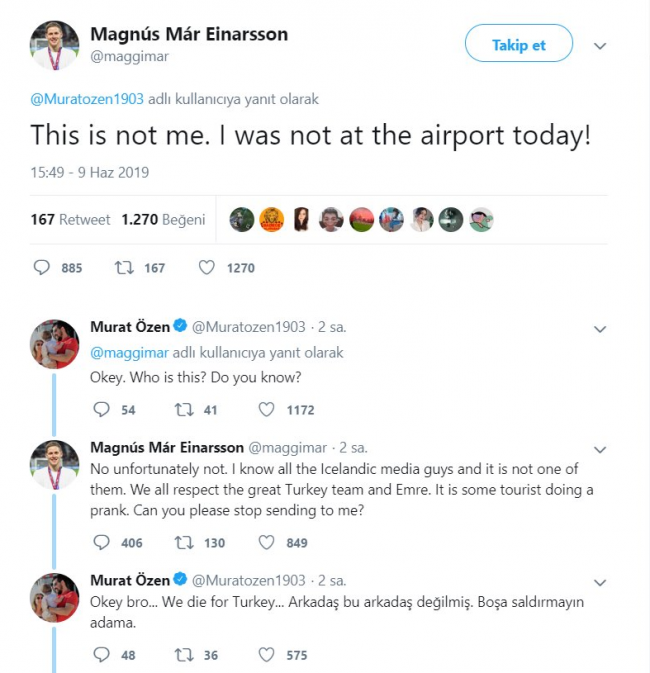Reply to the 'Okey bro' tweet
Screen dimensions: 650x673
[100, 655]
